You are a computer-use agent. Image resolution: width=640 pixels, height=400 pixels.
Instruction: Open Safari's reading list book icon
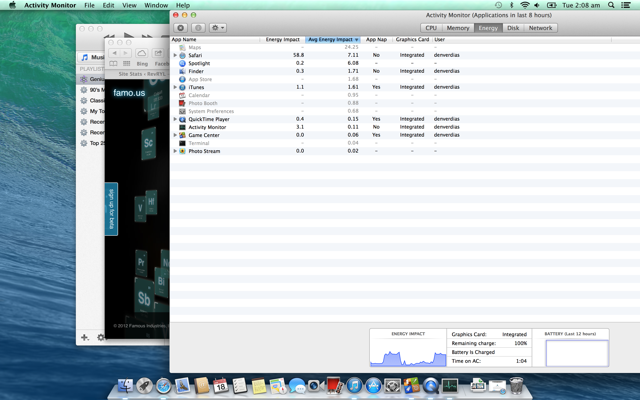[x=113, y=64]
